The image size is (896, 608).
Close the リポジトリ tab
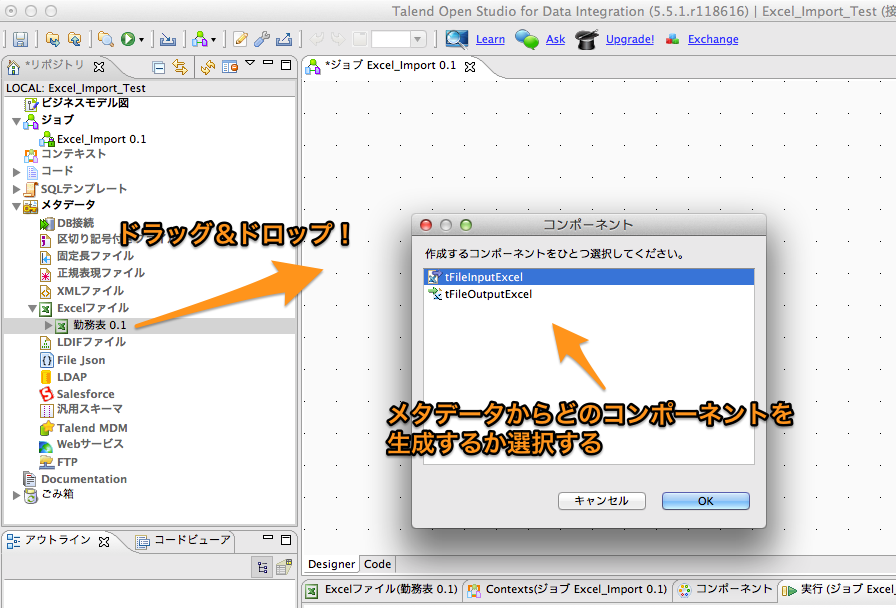pyautogui.click(x=99, y=67)
